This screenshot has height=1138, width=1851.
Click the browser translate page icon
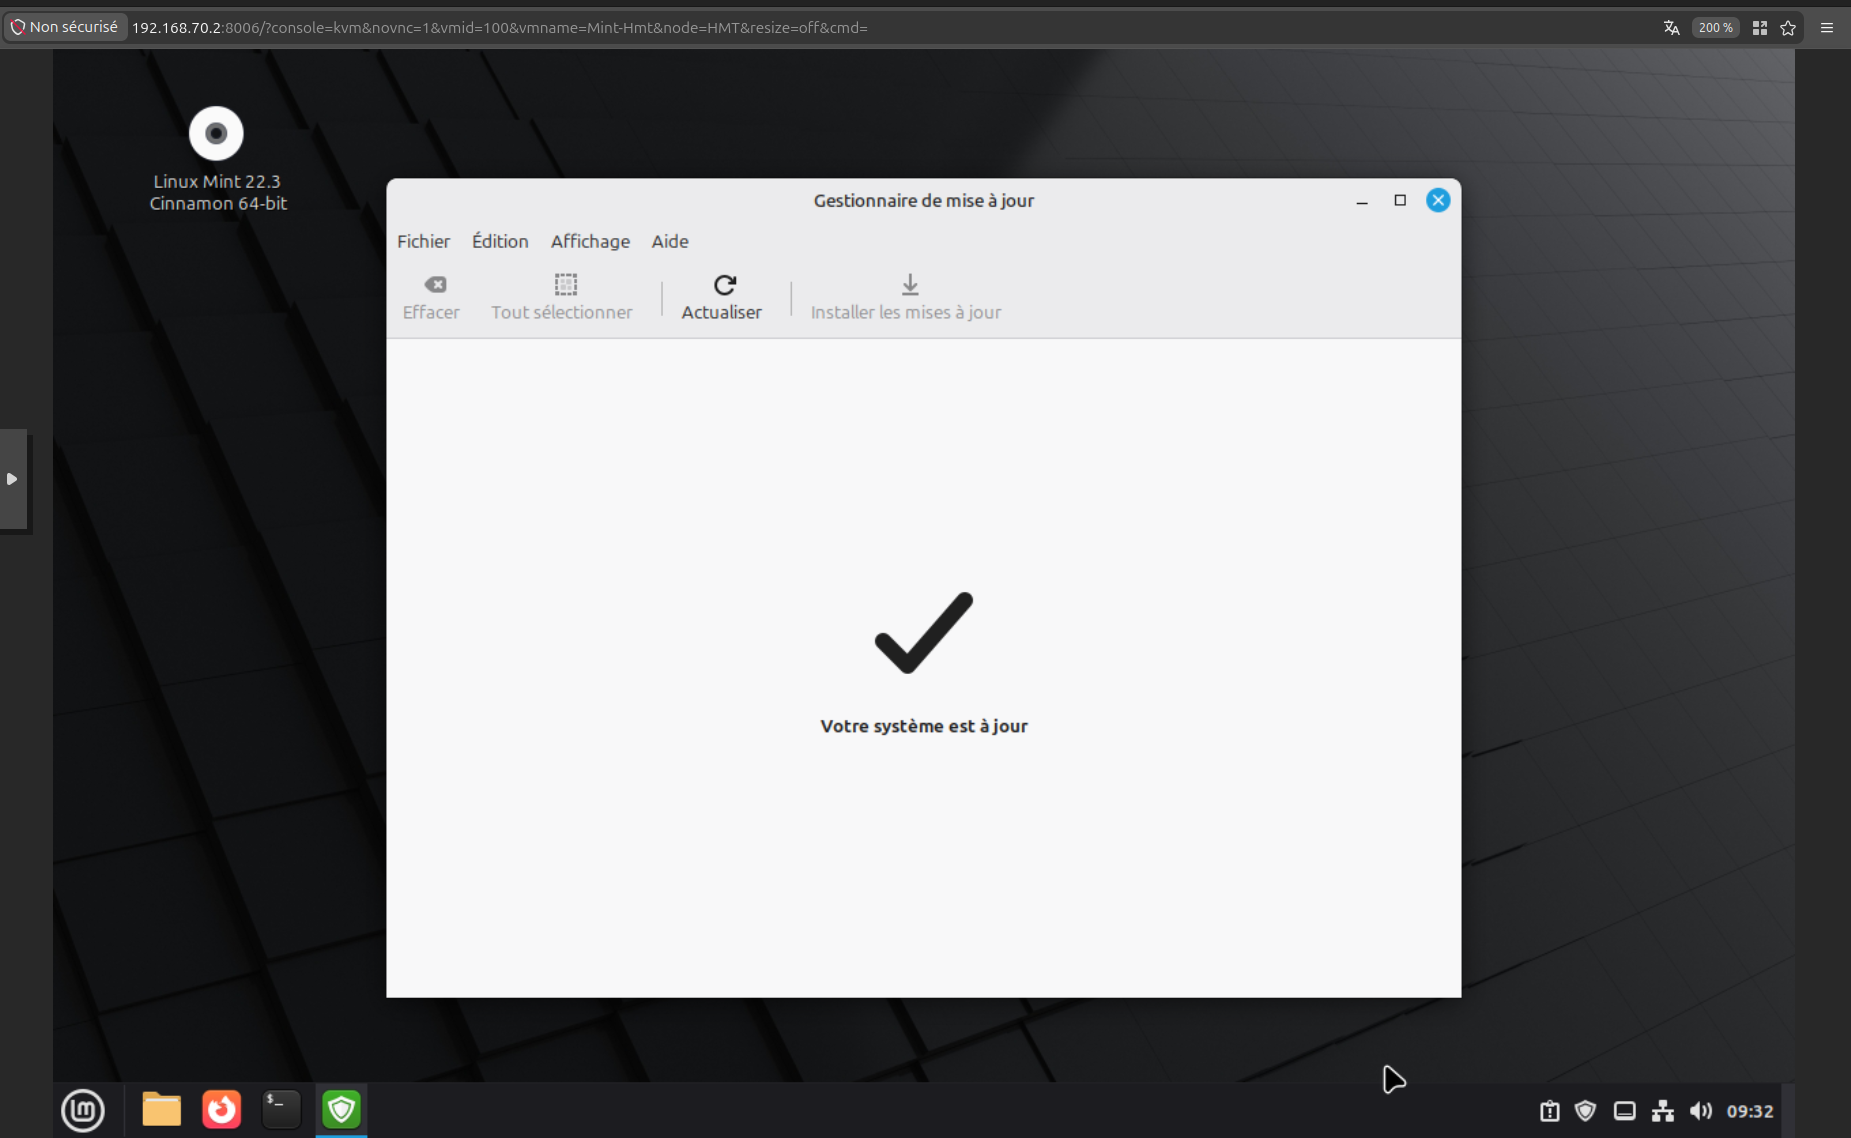tap(1671, 28)
